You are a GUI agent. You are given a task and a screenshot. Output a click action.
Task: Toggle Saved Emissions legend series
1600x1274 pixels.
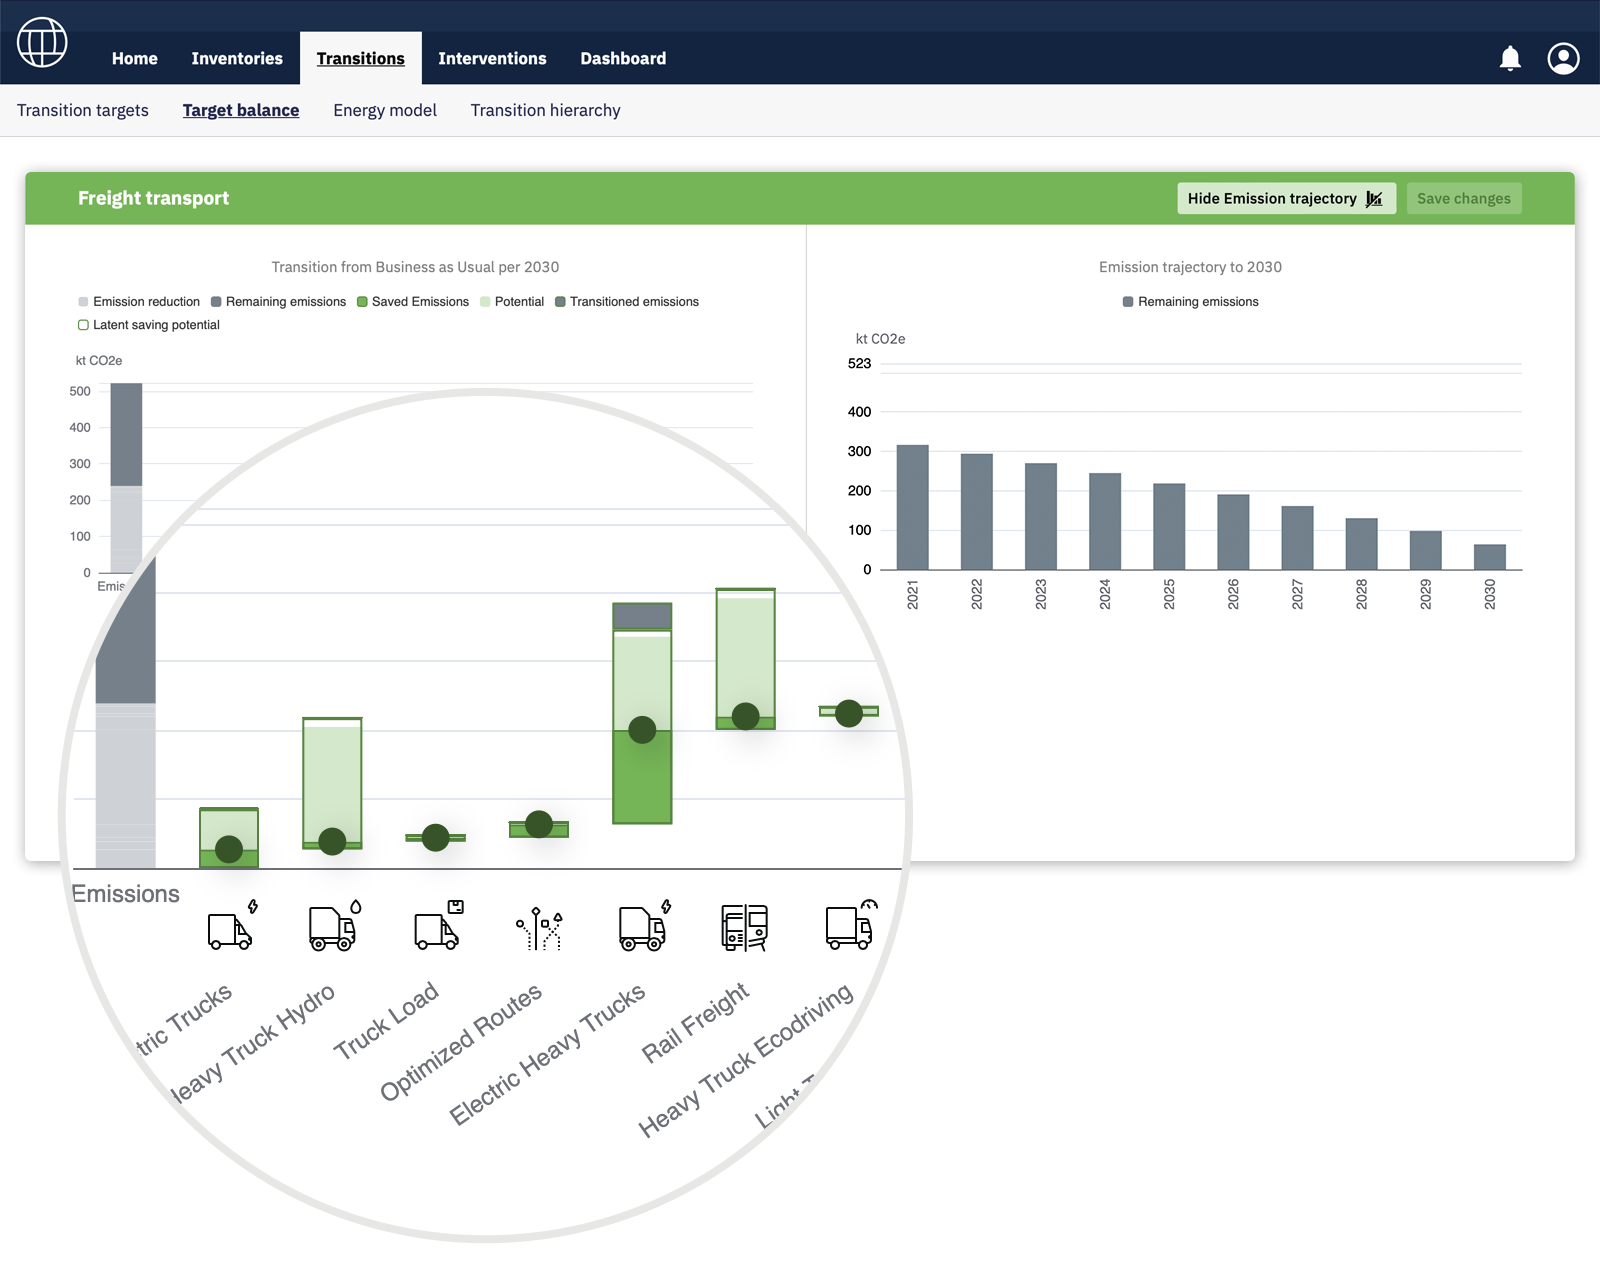[x=413, y=302]
